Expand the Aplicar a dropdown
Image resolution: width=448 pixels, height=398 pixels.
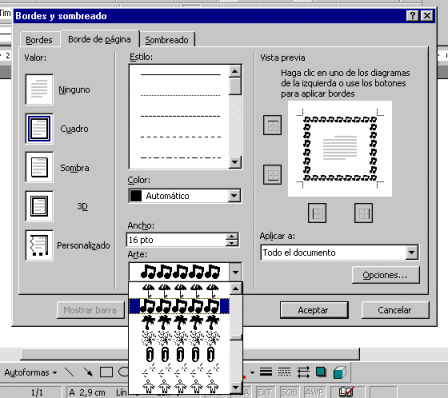click(x=412, y=253)
